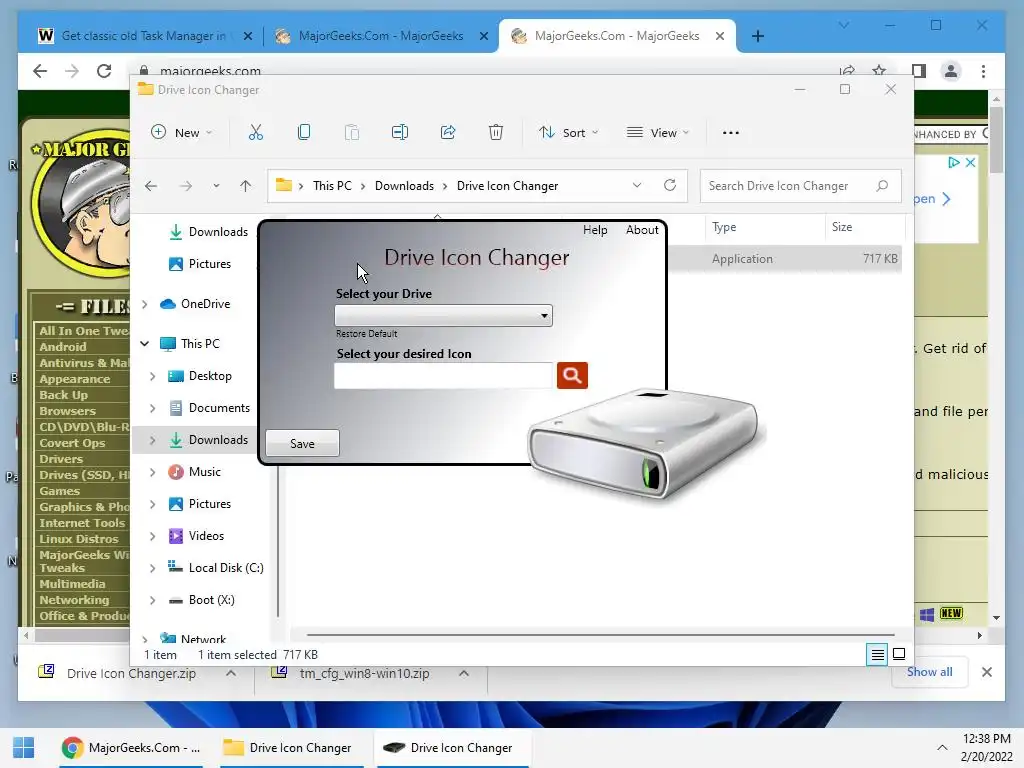Open the Select your Drive dropdown
This screenshot has height=768, width=1024.
(443, 315)
